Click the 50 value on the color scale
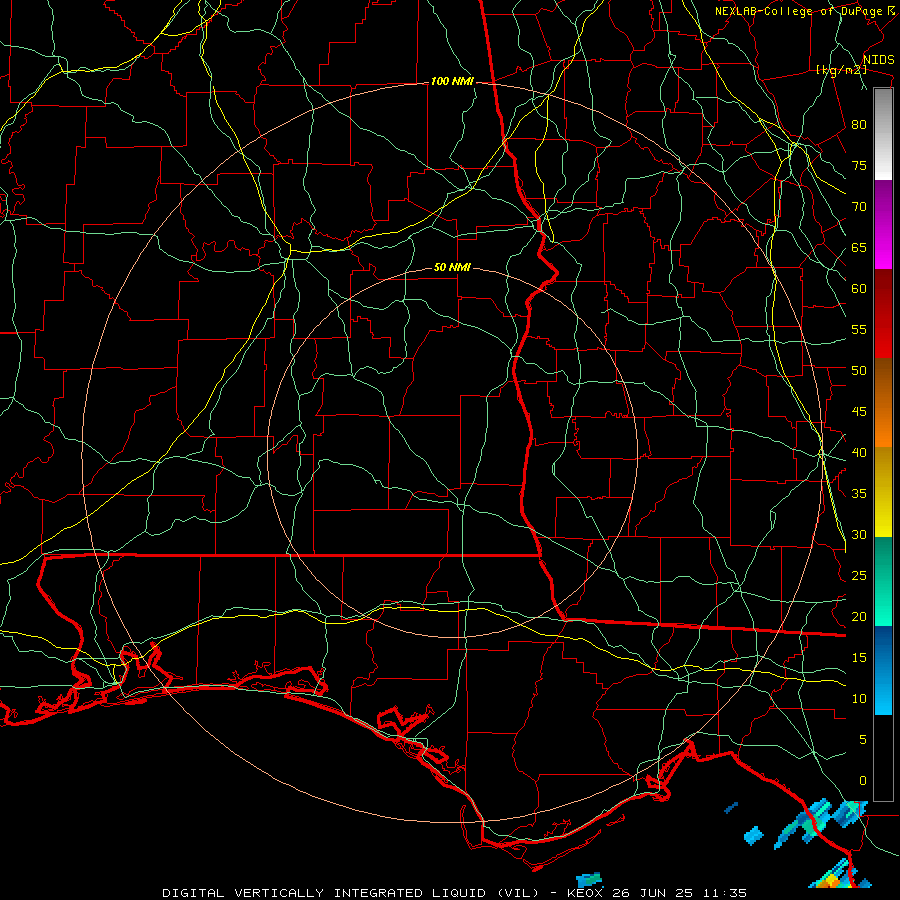The height and width of the screenshot is (900, 900). 859,371
